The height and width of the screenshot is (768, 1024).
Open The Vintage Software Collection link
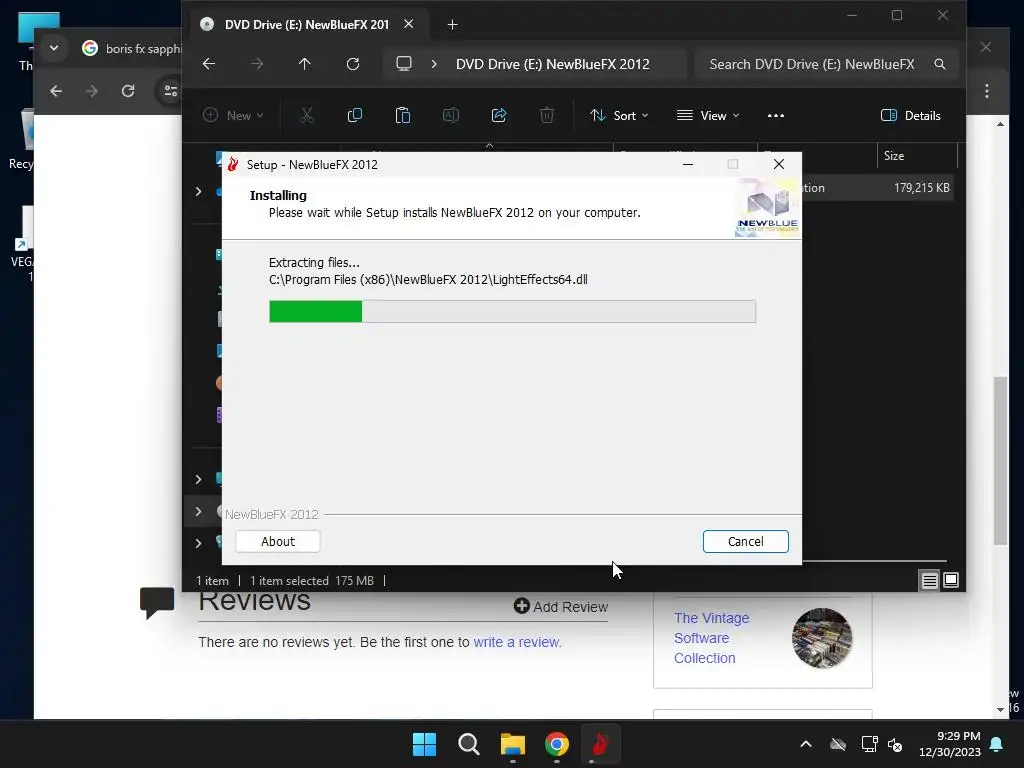click(711, 638)
